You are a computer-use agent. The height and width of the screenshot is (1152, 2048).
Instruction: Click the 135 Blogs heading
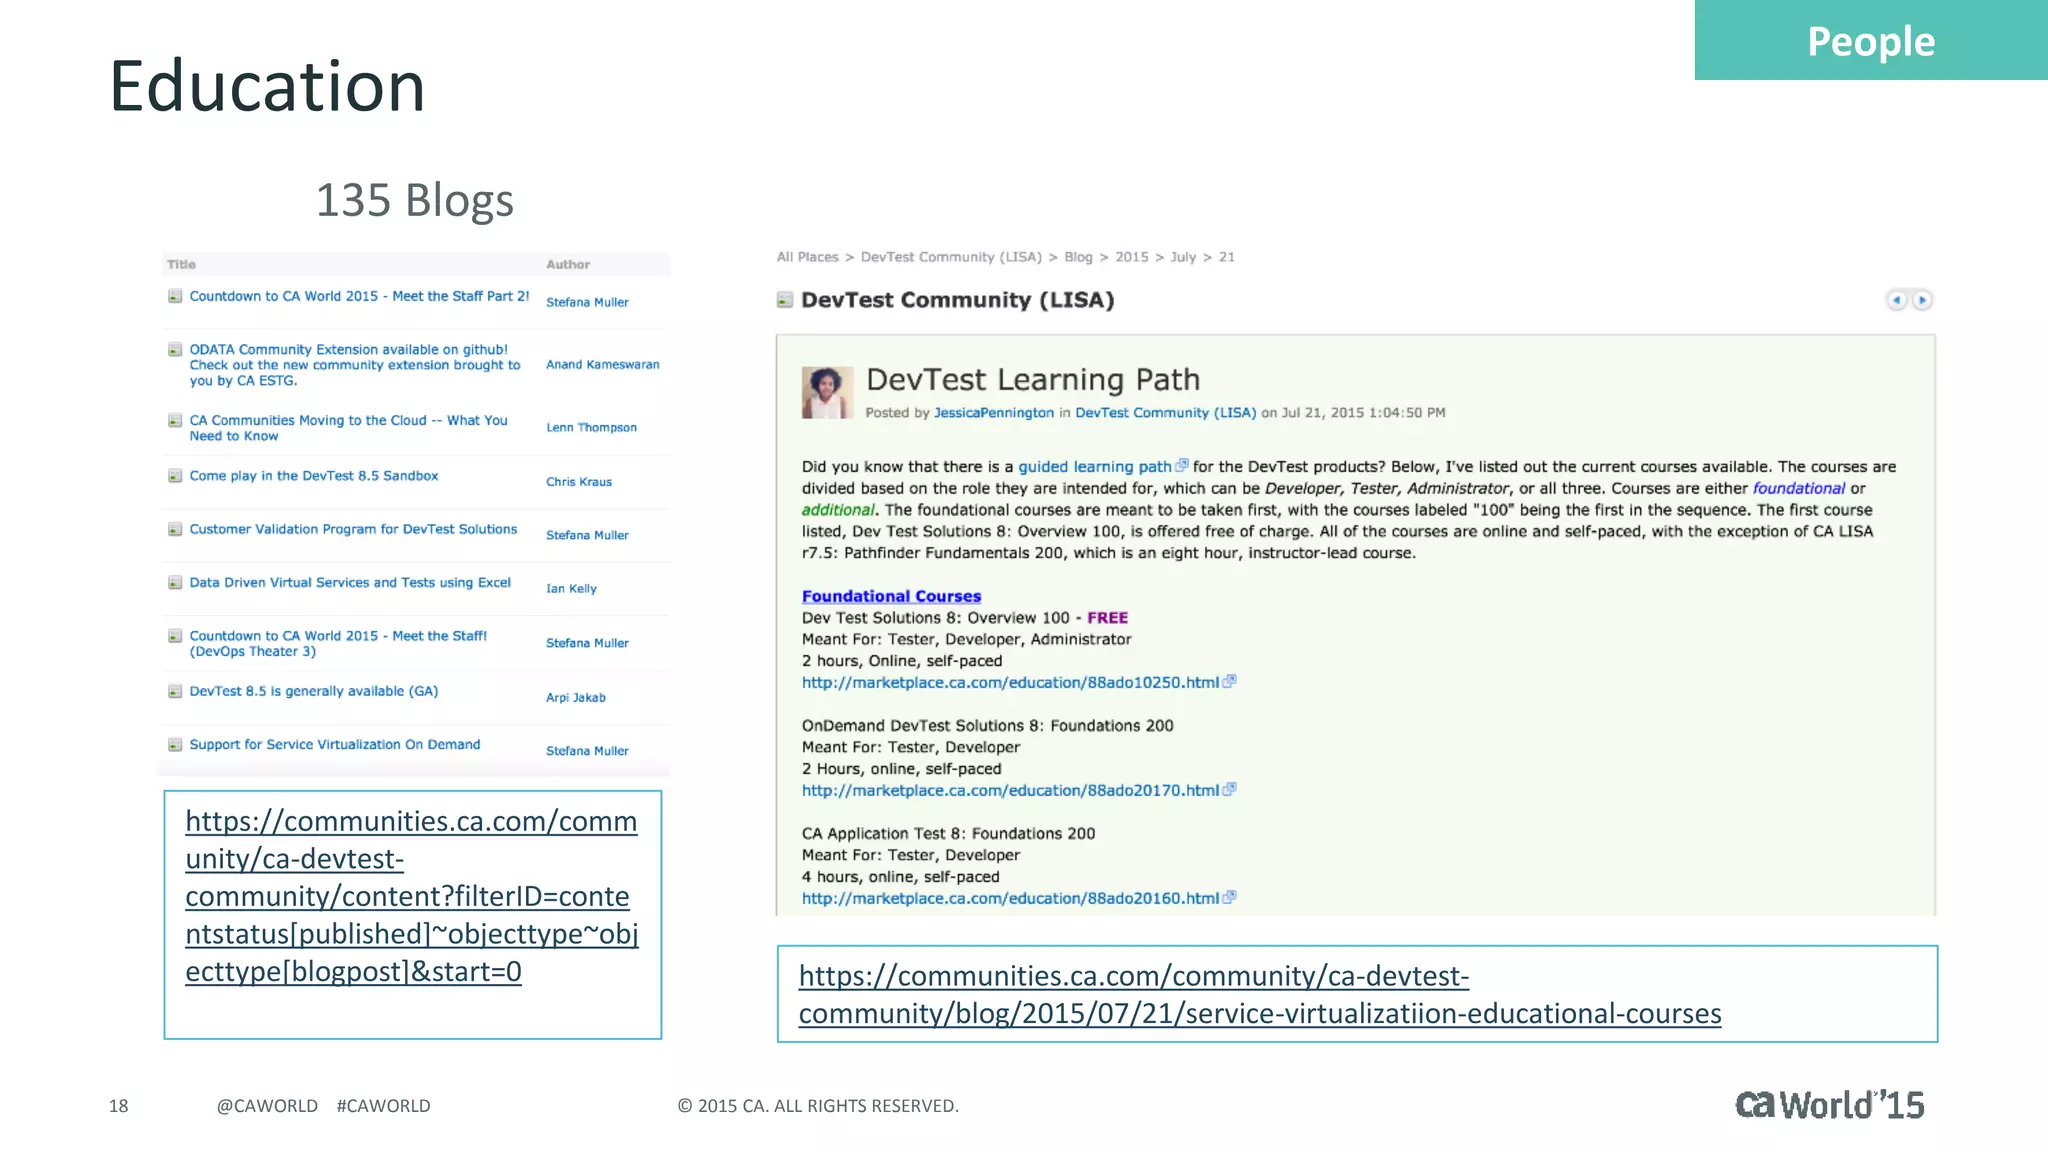415,200
